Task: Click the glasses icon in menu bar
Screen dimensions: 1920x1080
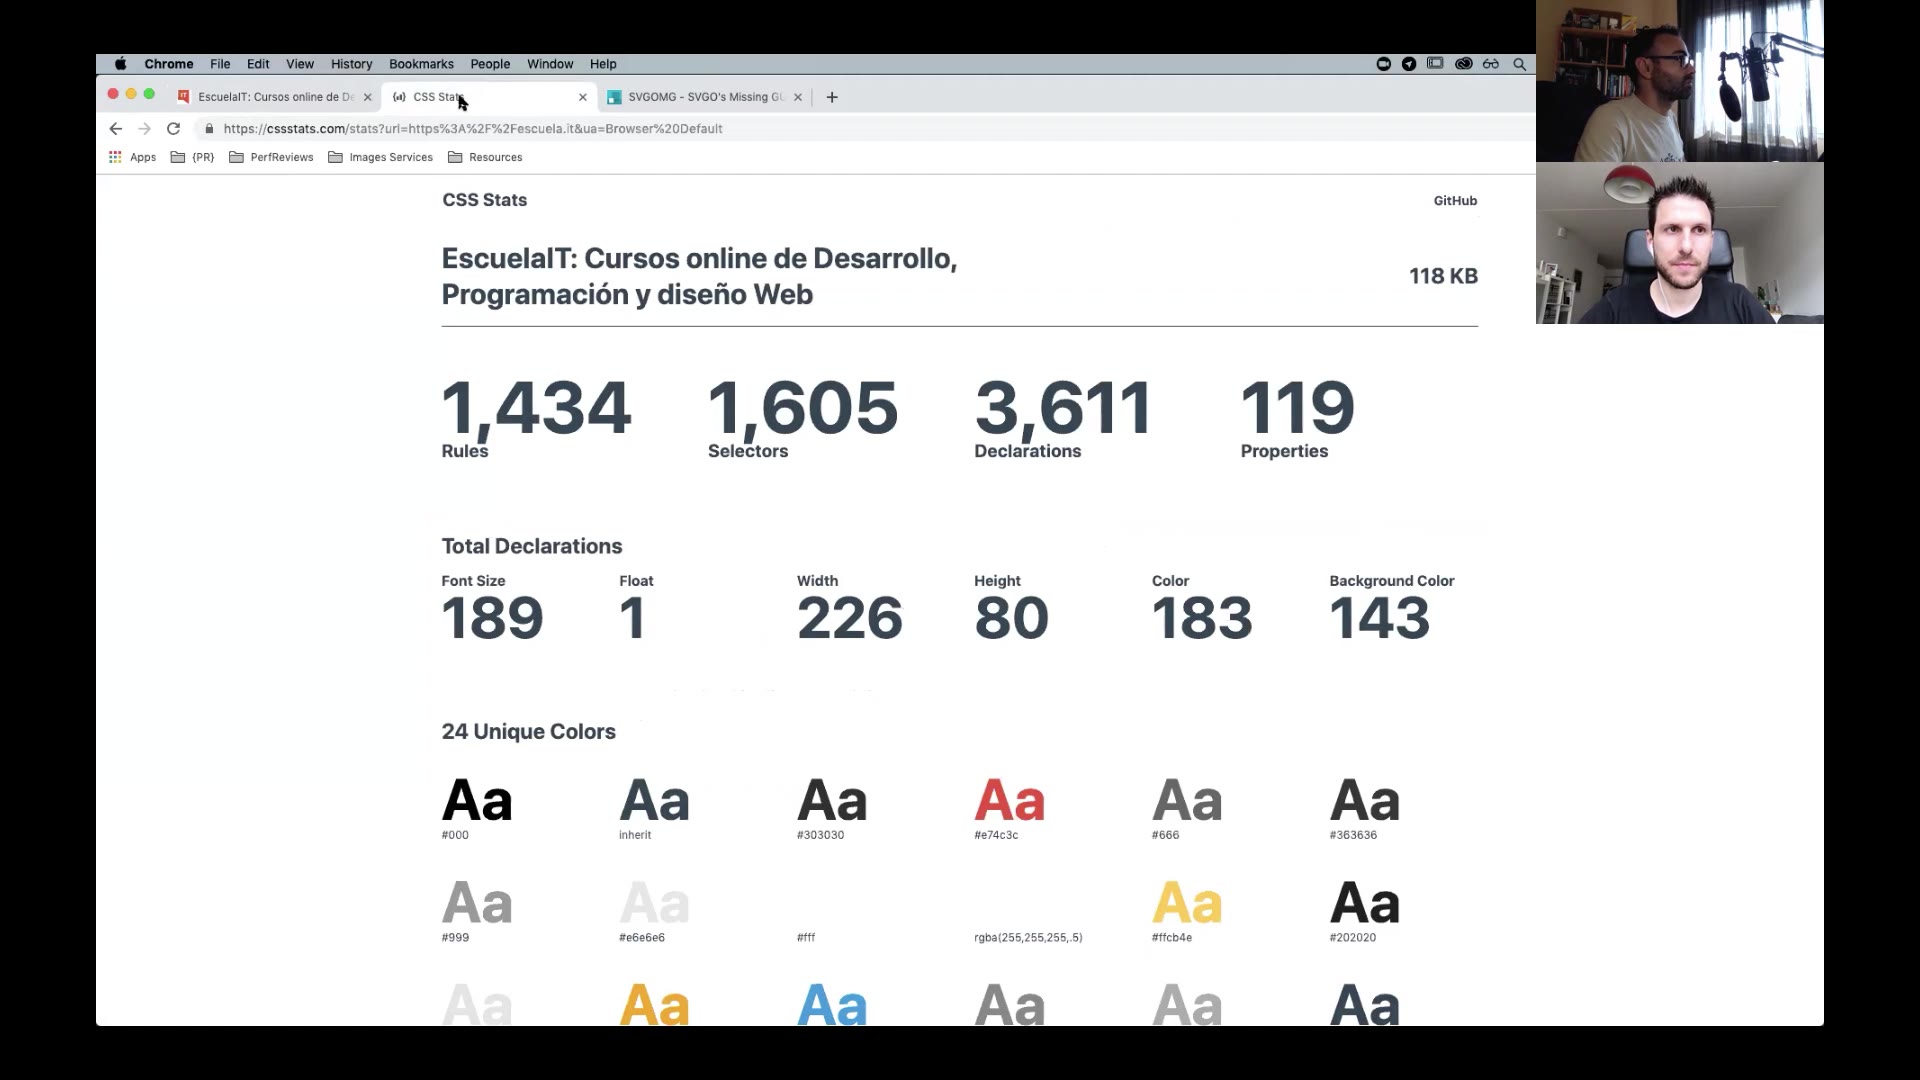Action: (x=1491, y=64)
